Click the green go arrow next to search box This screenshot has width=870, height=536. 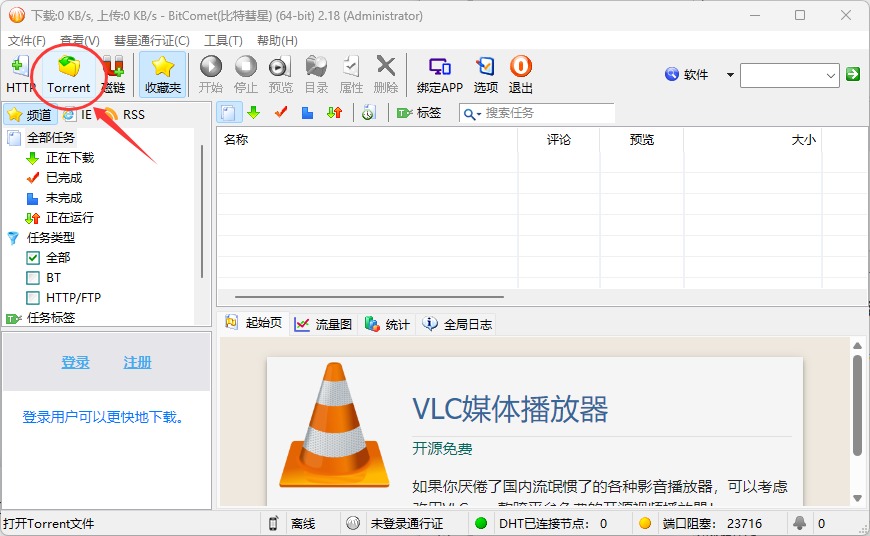tap(853, 74)
